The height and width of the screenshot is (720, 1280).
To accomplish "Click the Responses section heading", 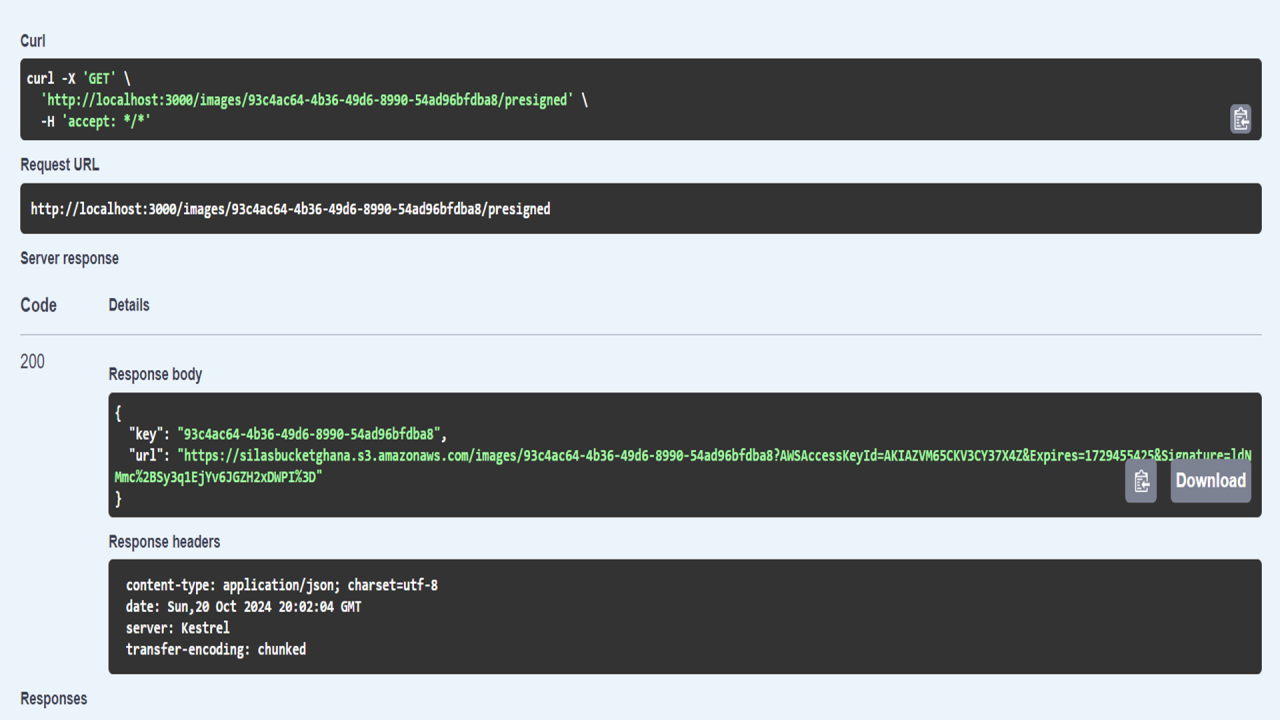I will [x=53, y=698].
